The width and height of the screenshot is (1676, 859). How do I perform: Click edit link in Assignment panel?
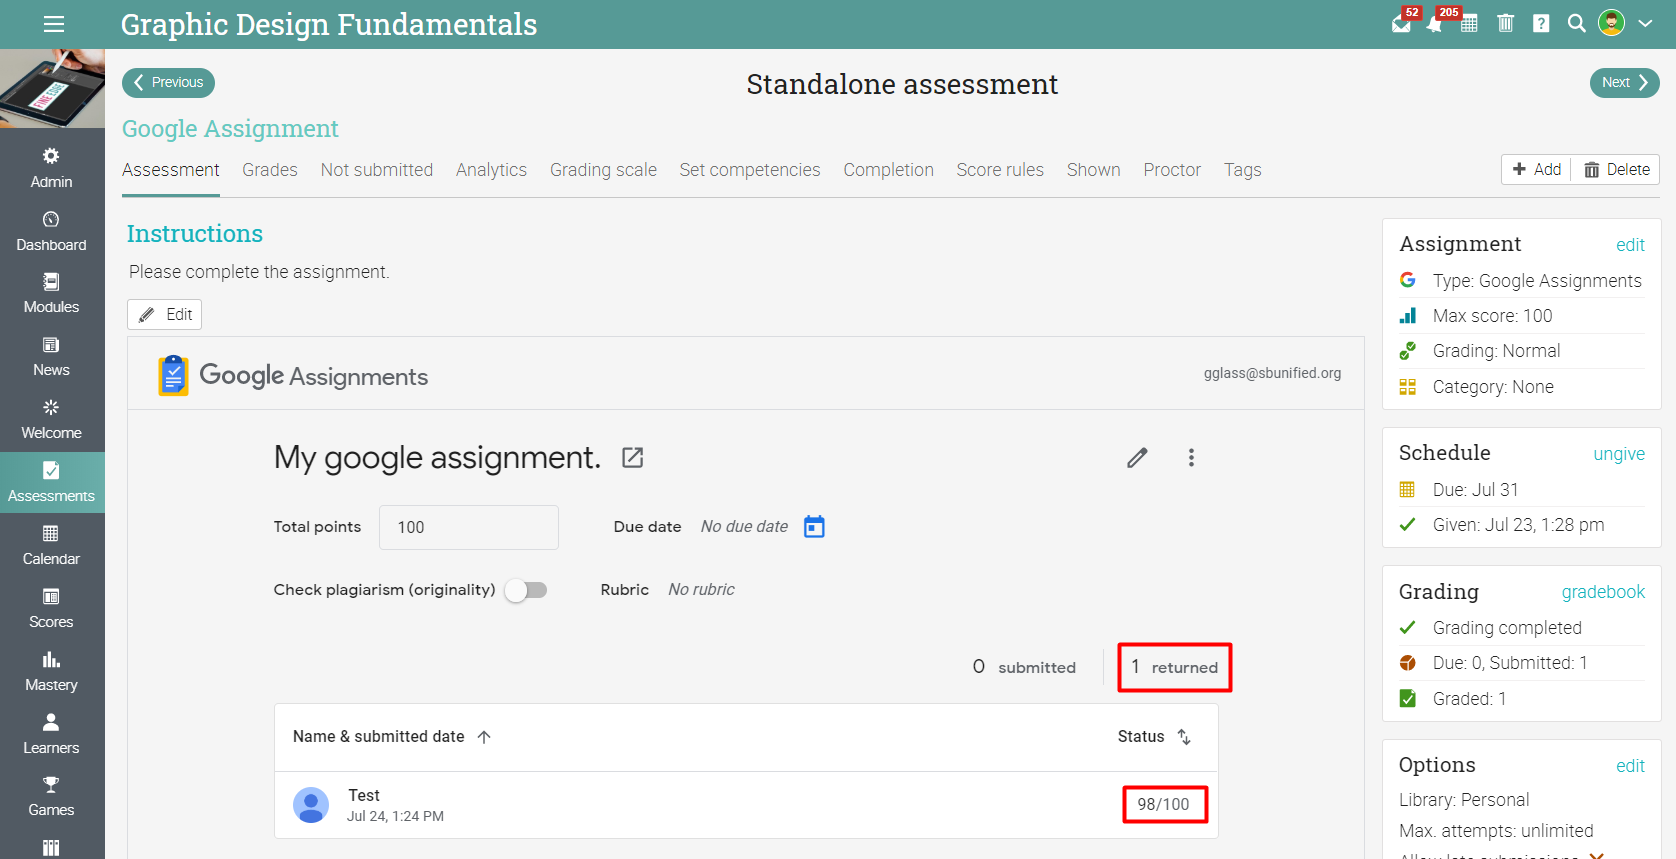pos(1630,245)
